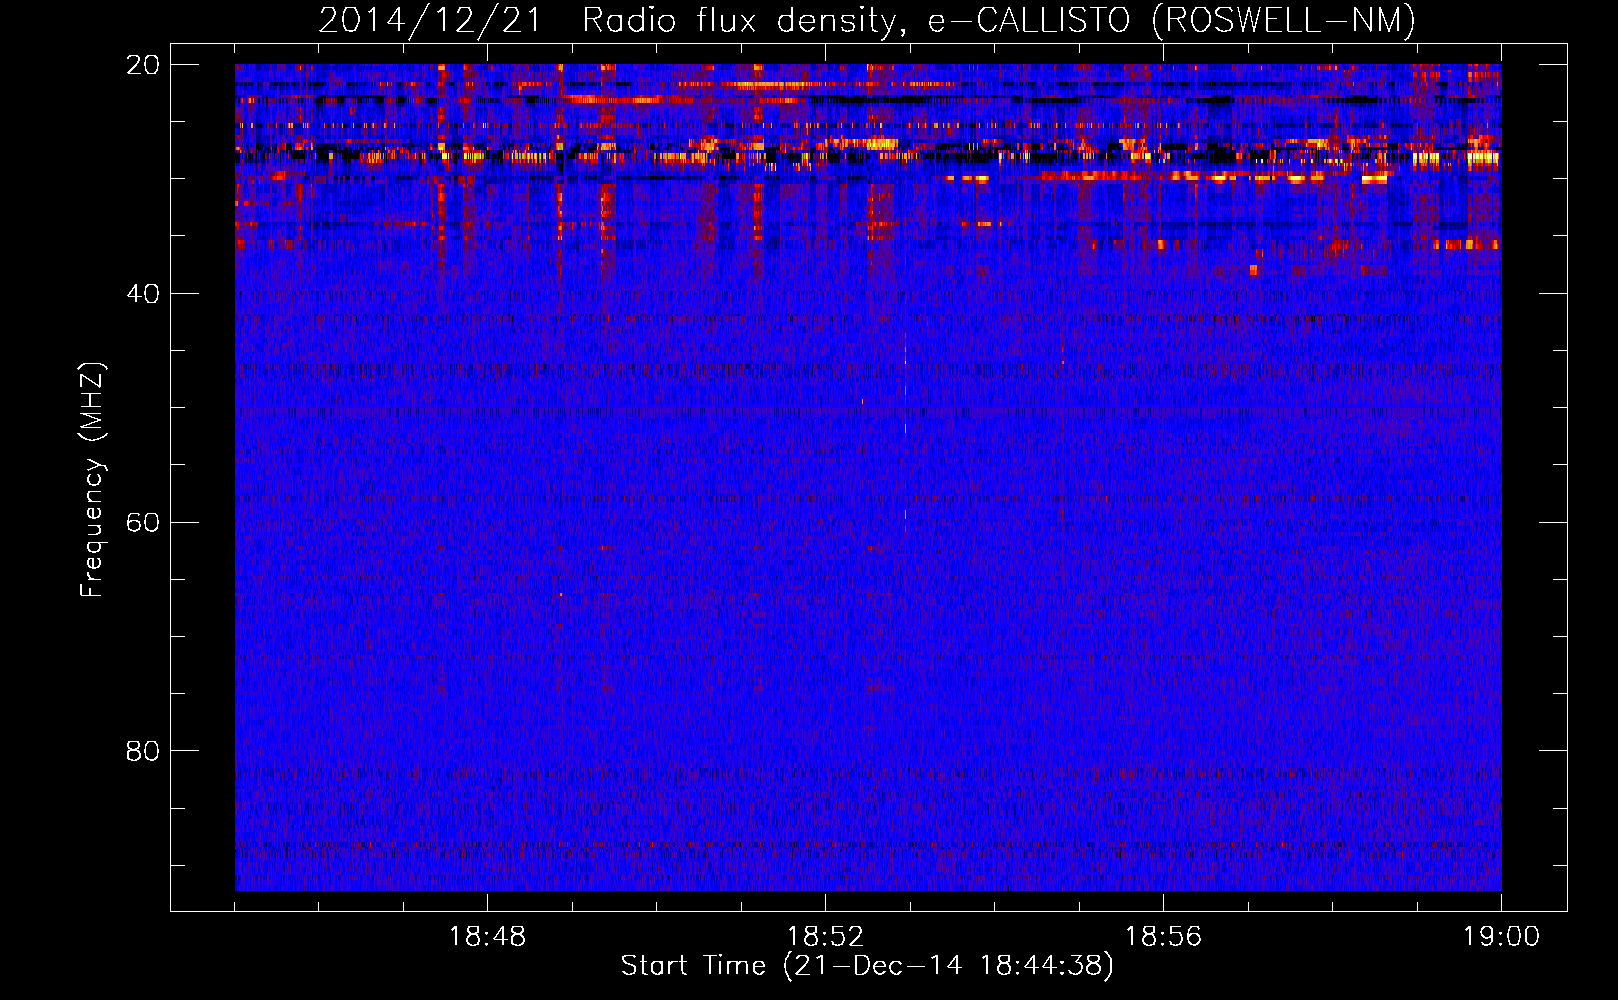Click the 80 frequency tick label
Viewport: 1618px width, 1000px height.
click(143, 751)
